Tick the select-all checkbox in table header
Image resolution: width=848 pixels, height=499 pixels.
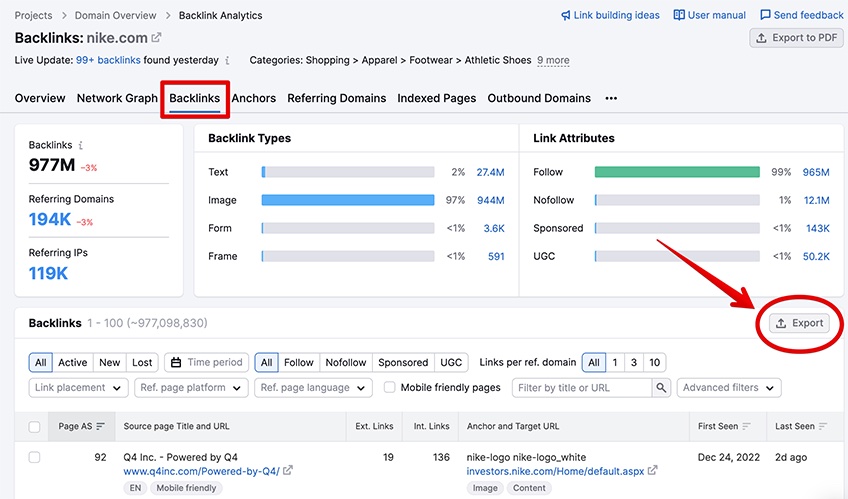tap(34, 427)
